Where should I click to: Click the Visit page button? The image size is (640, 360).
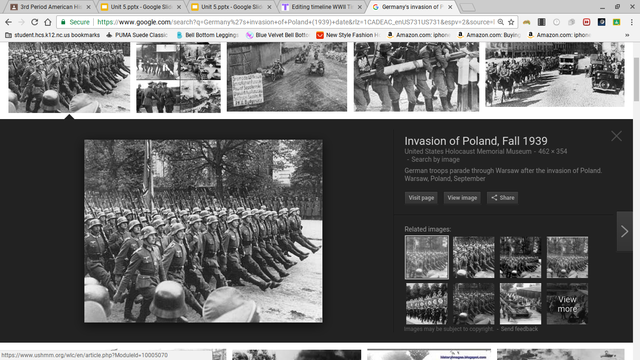click(x=421, y=198)
